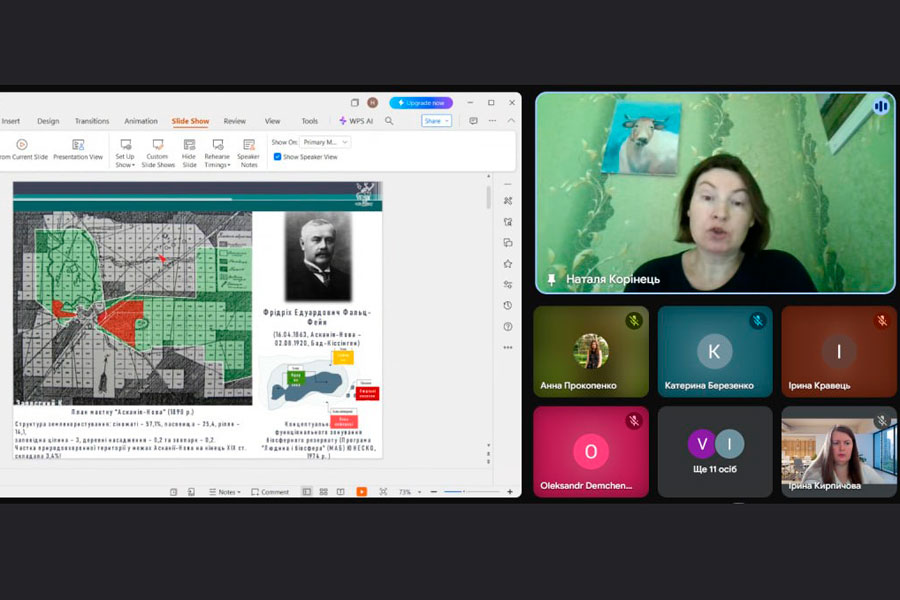Select the Ірина Кравець participant tile
This screenshot has height=600, width=900.
click(839, 351)
